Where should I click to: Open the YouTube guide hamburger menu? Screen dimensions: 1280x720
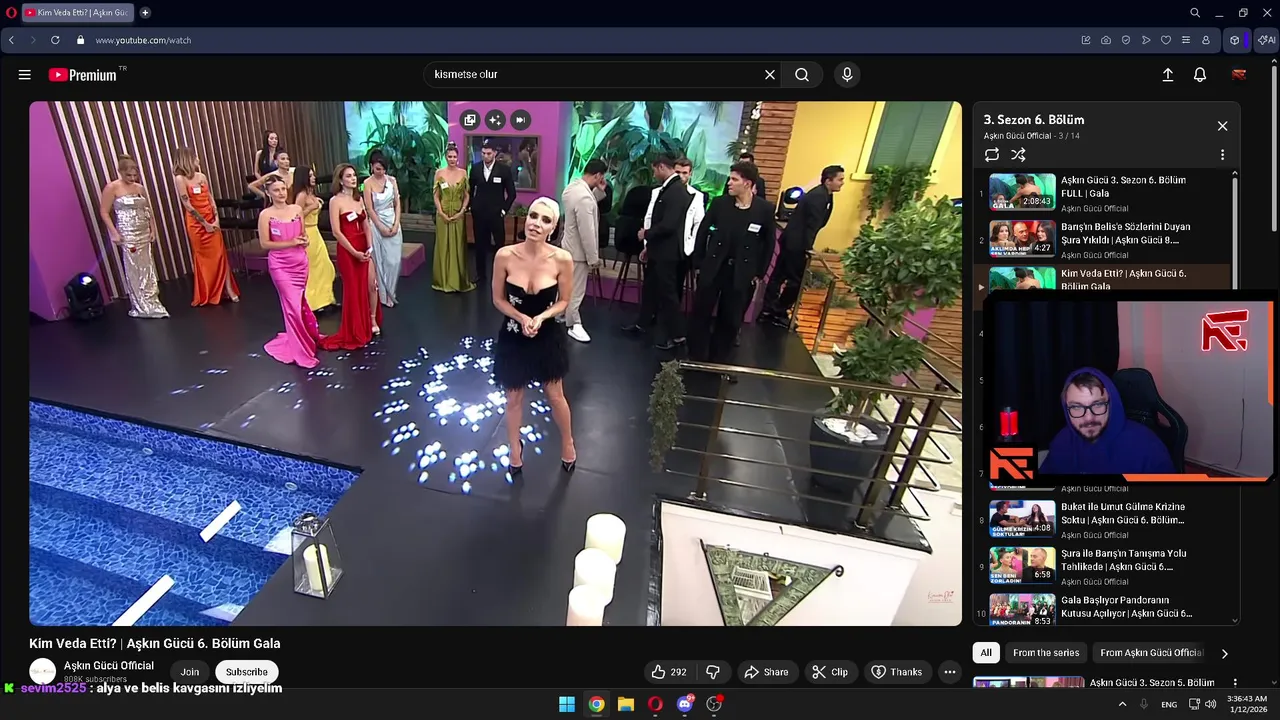(25, 75)
